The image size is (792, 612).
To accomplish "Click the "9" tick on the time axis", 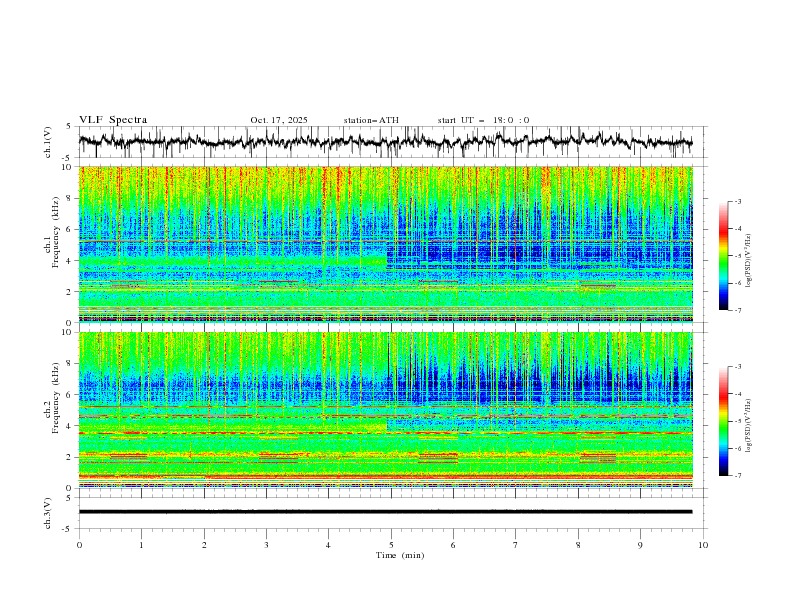I will tap(640, 545).
